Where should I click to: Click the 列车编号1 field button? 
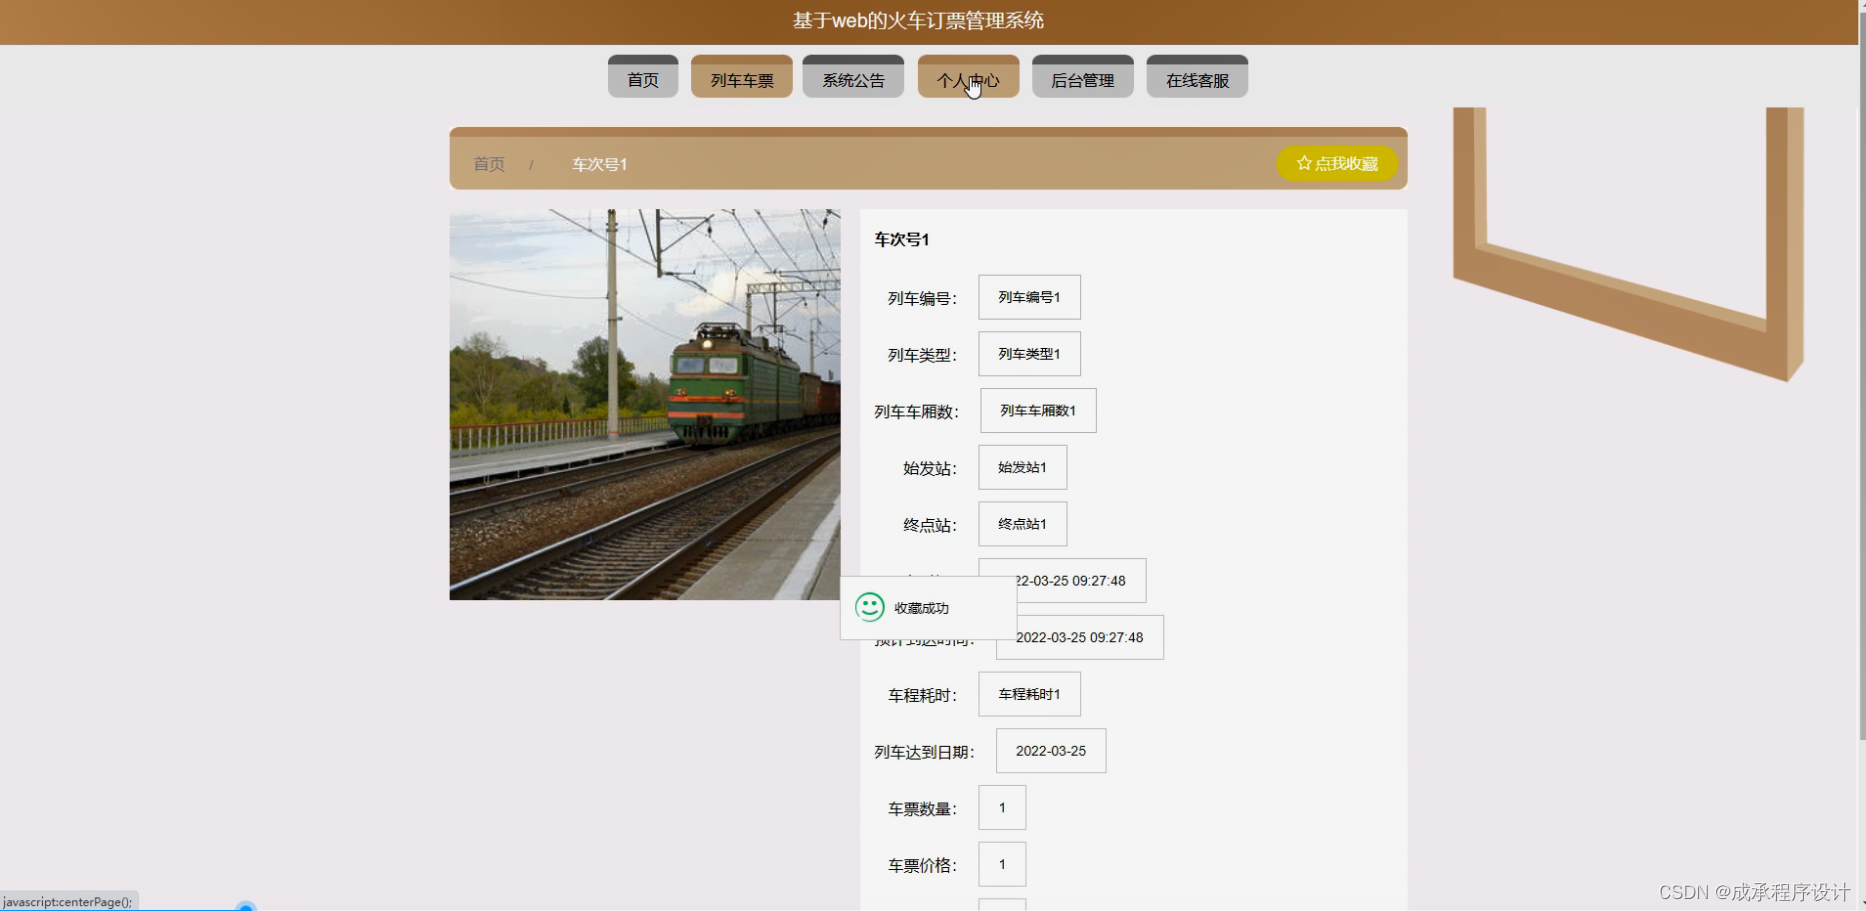pyautogui.click(x=1030, y=297)
